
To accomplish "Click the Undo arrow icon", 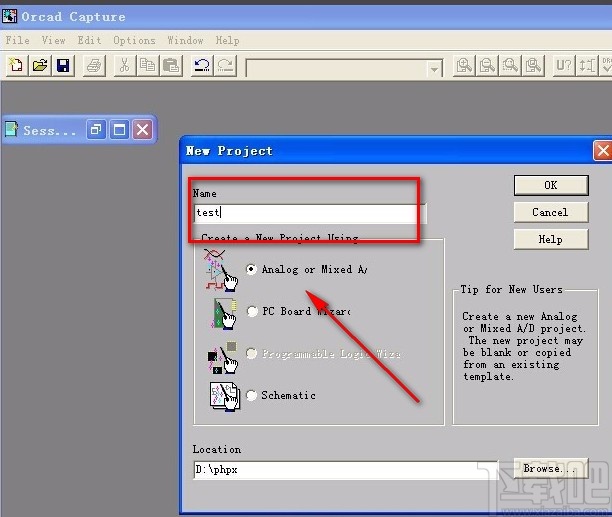I will [x=202, y=65].
